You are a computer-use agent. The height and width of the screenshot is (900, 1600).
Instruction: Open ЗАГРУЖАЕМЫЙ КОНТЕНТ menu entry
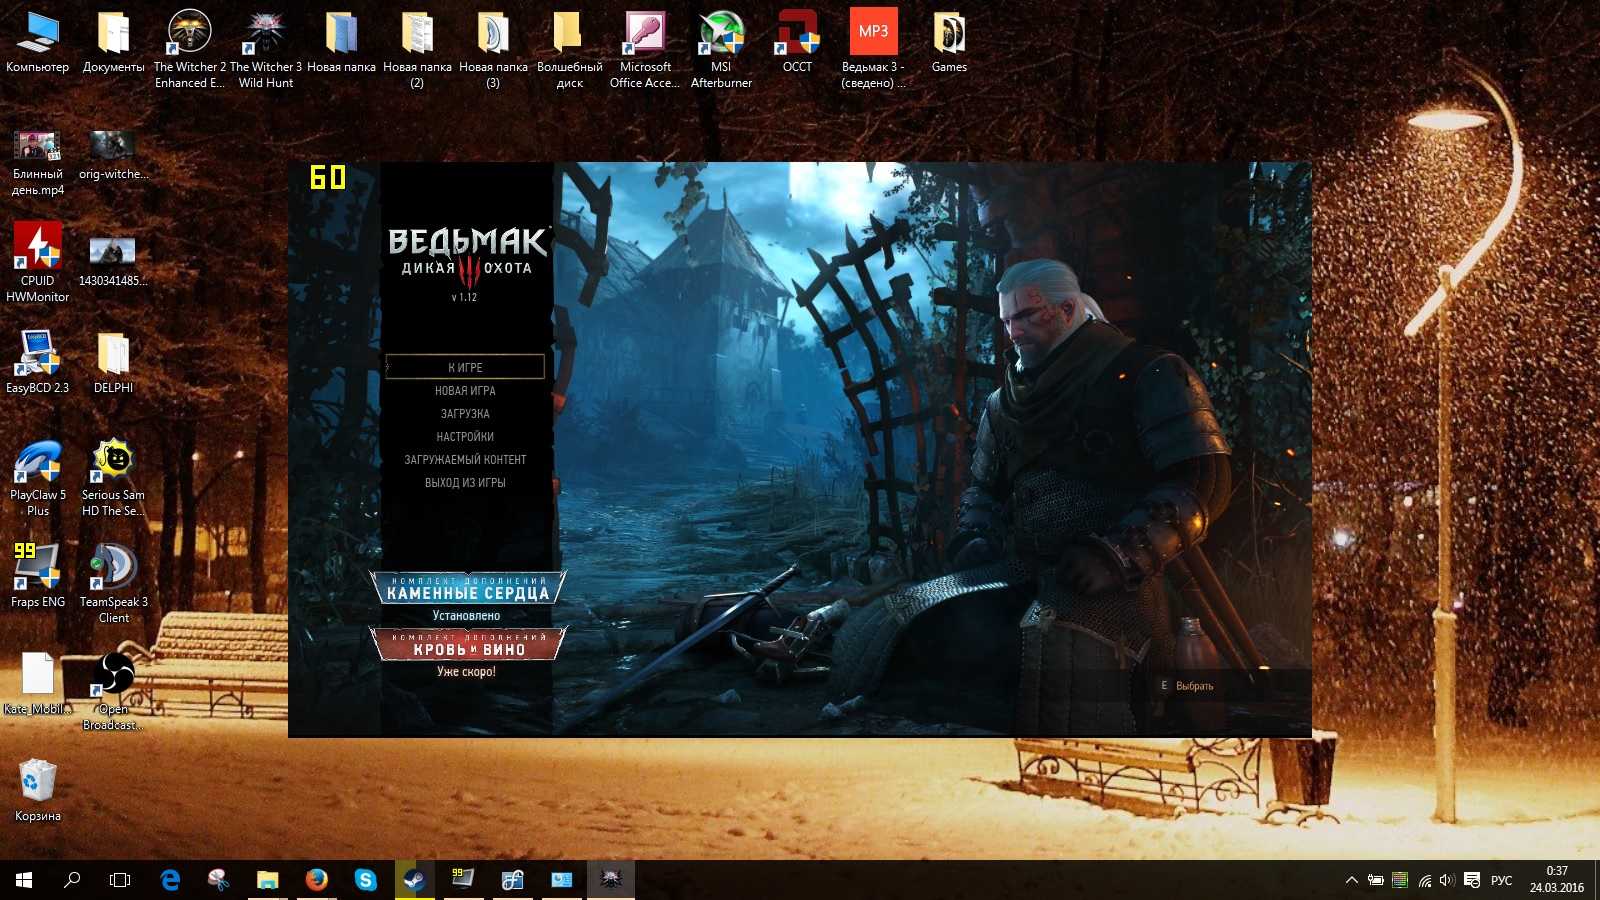tap(465, 460)
